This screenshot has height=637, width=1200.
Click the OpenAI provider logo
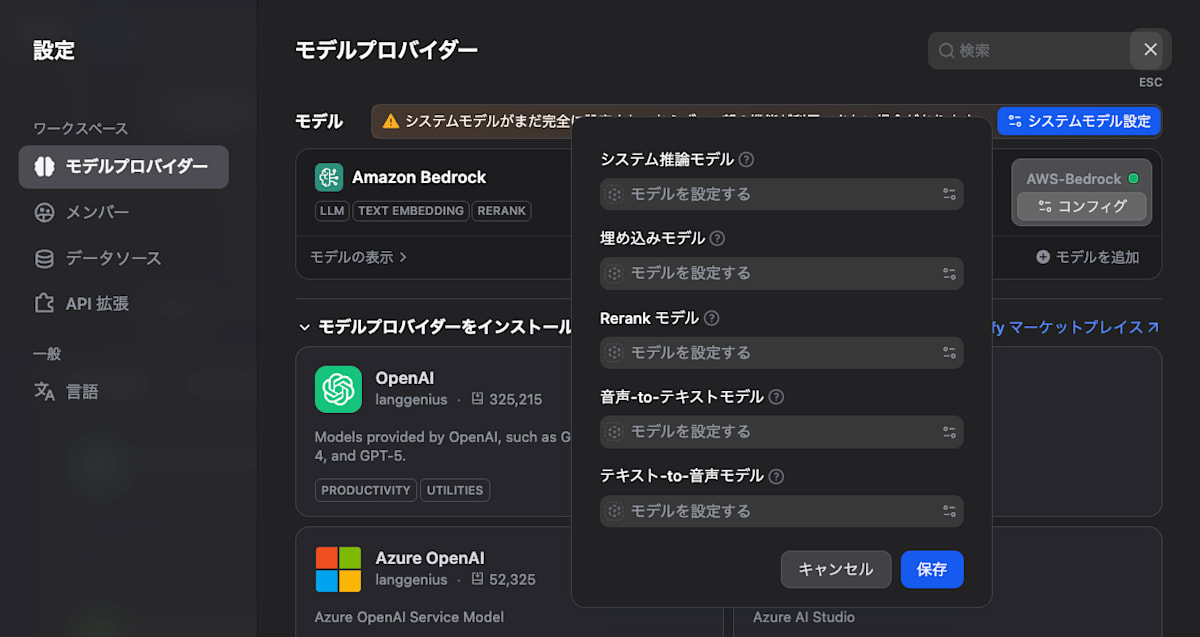click(338, 389)
